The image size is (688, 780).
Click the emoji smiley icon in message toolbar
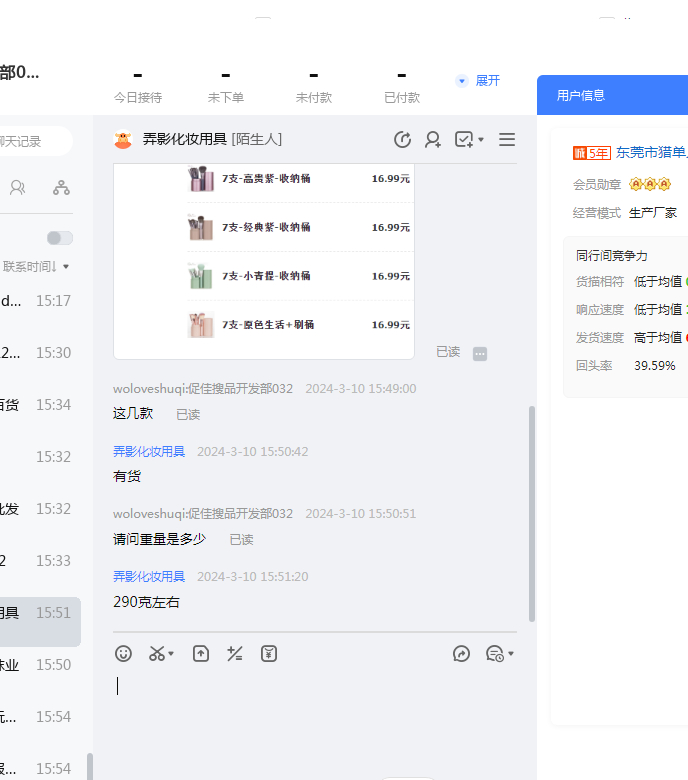click(123, 654)
